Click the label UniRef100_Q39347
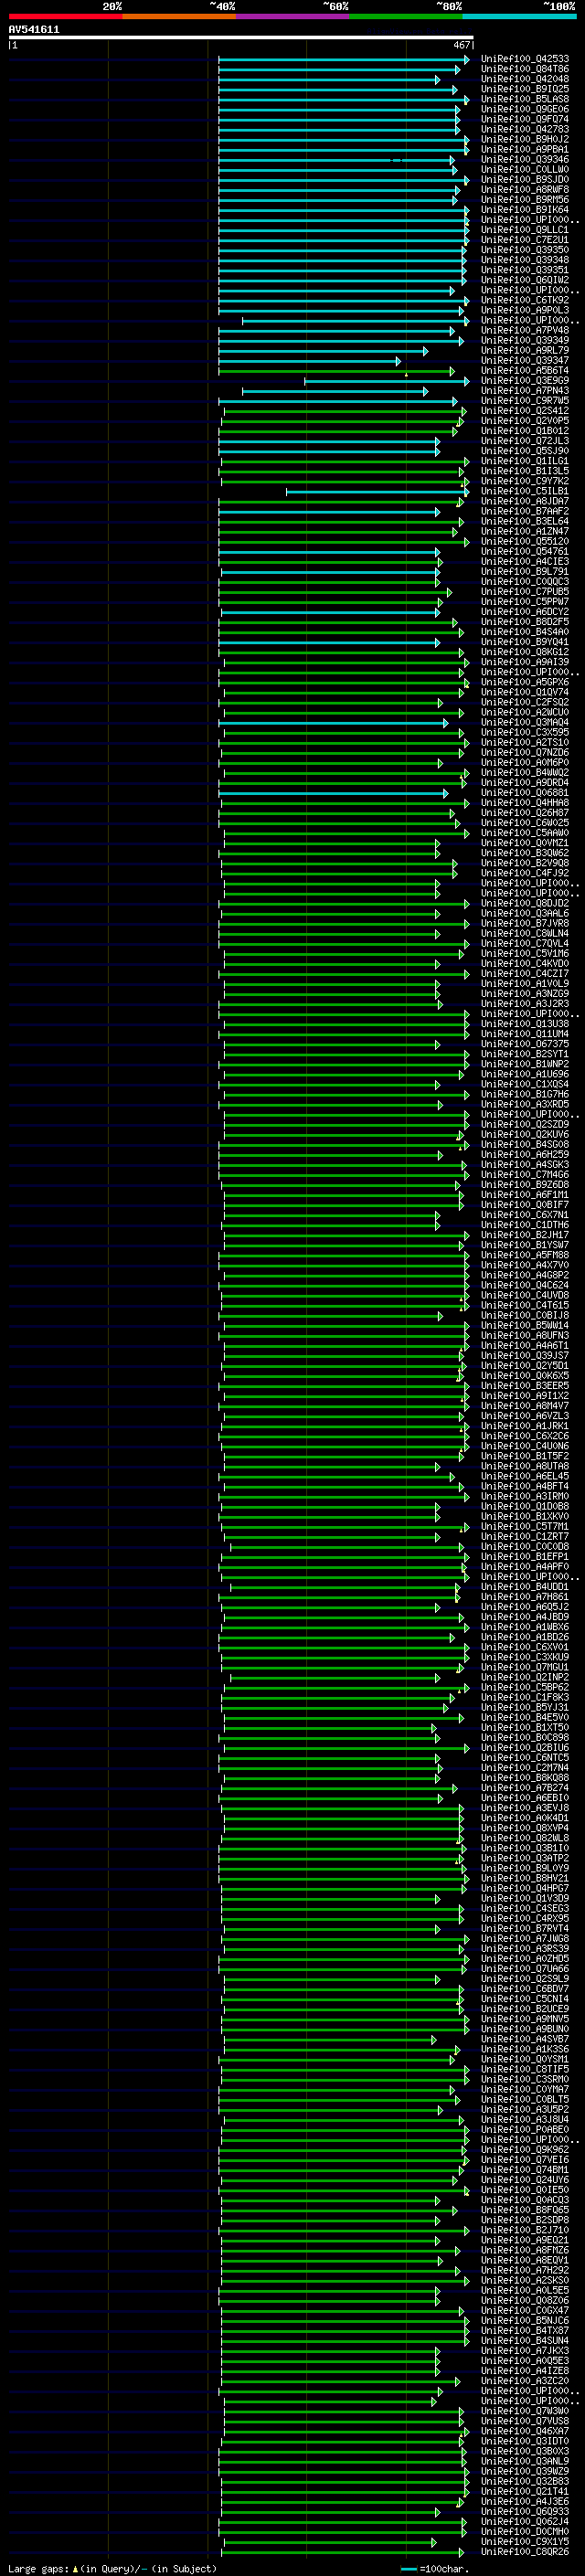Image resolution: width=585 pixels, height=2576 pixels. (524, 361)
